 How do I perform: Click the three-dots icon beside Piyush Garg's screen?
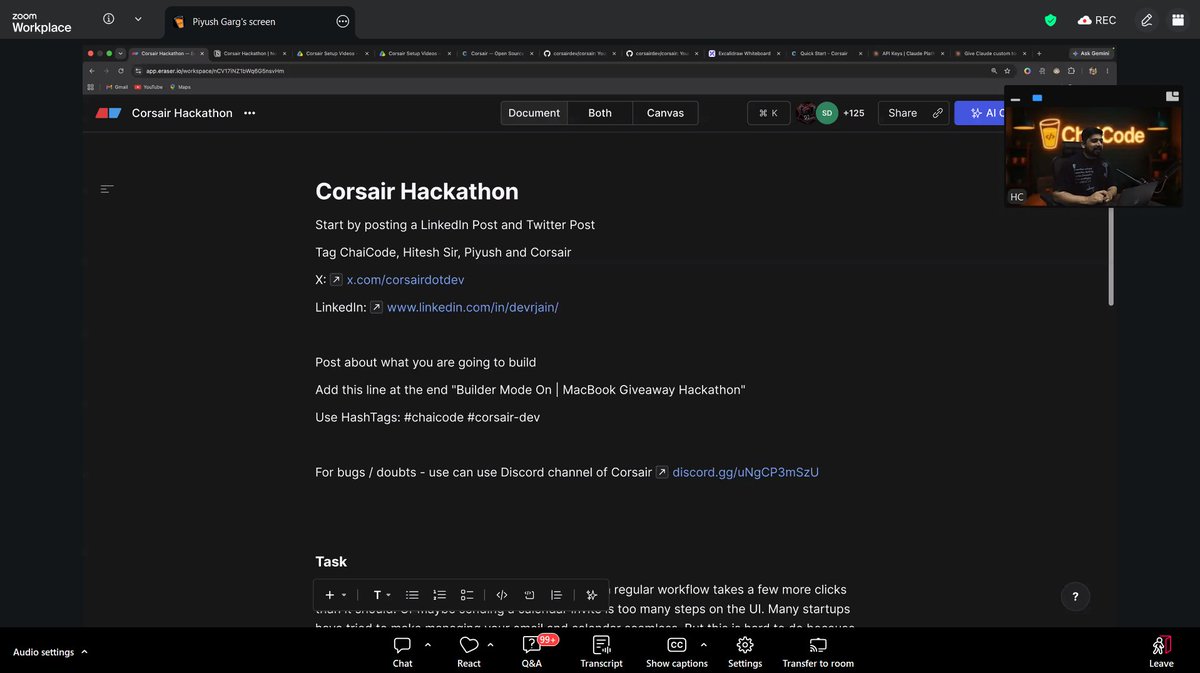(343, 21)
